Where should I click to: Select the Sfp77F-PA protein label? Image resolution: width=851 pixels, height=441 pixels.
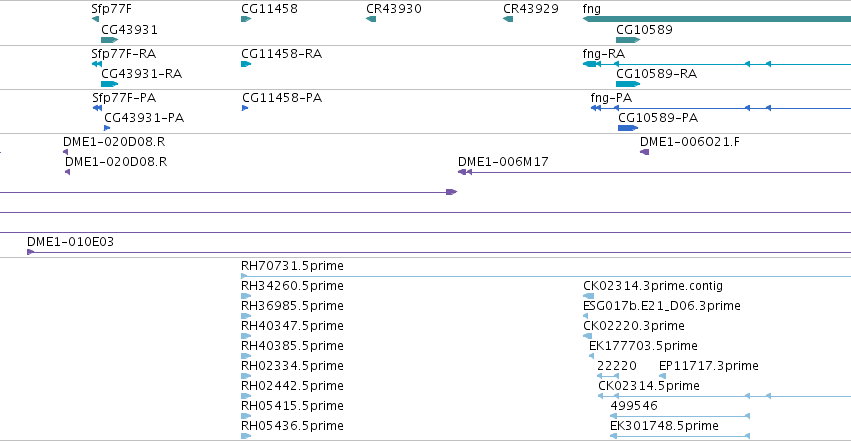[124, 98]
